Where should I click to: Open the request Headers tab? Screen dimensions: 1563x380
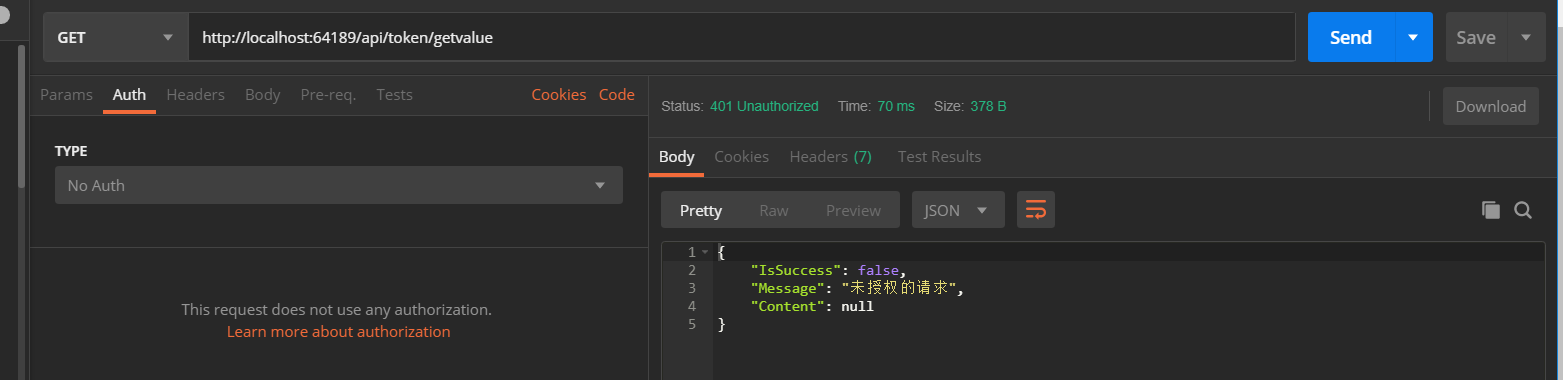point(195,94)
